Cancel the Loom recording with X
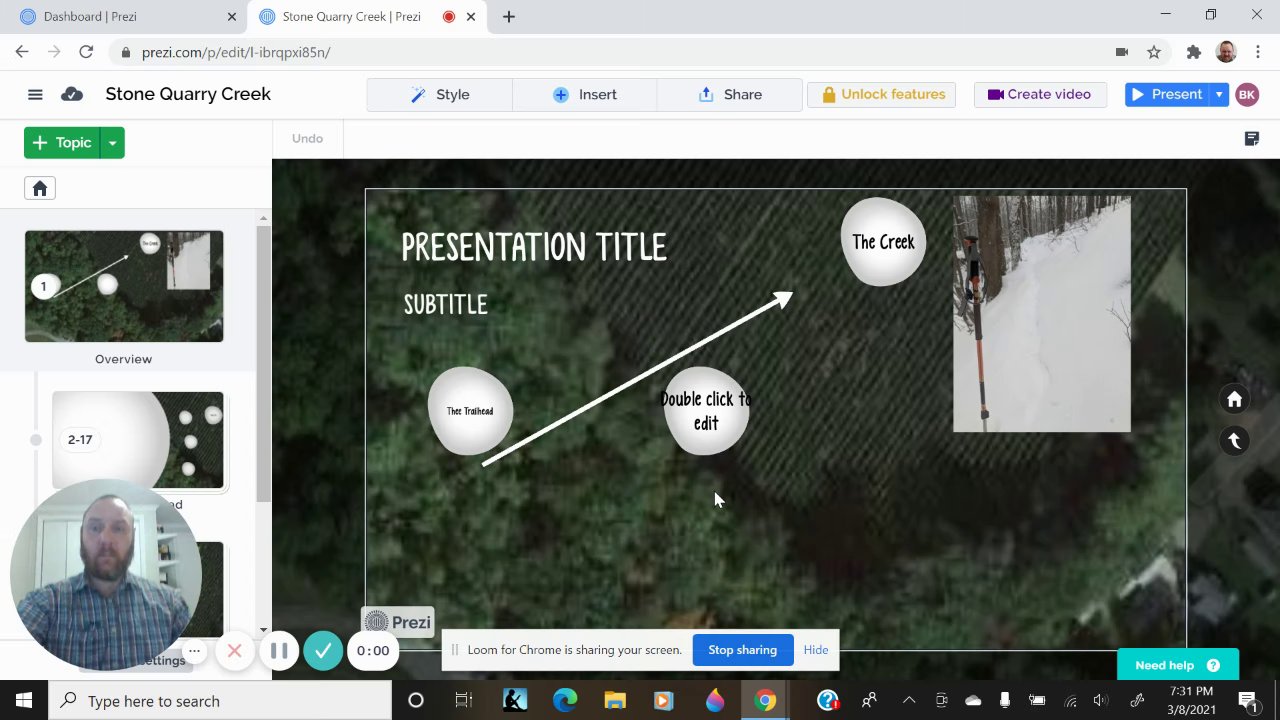1280x720 pixels. [x=234, y=651]
